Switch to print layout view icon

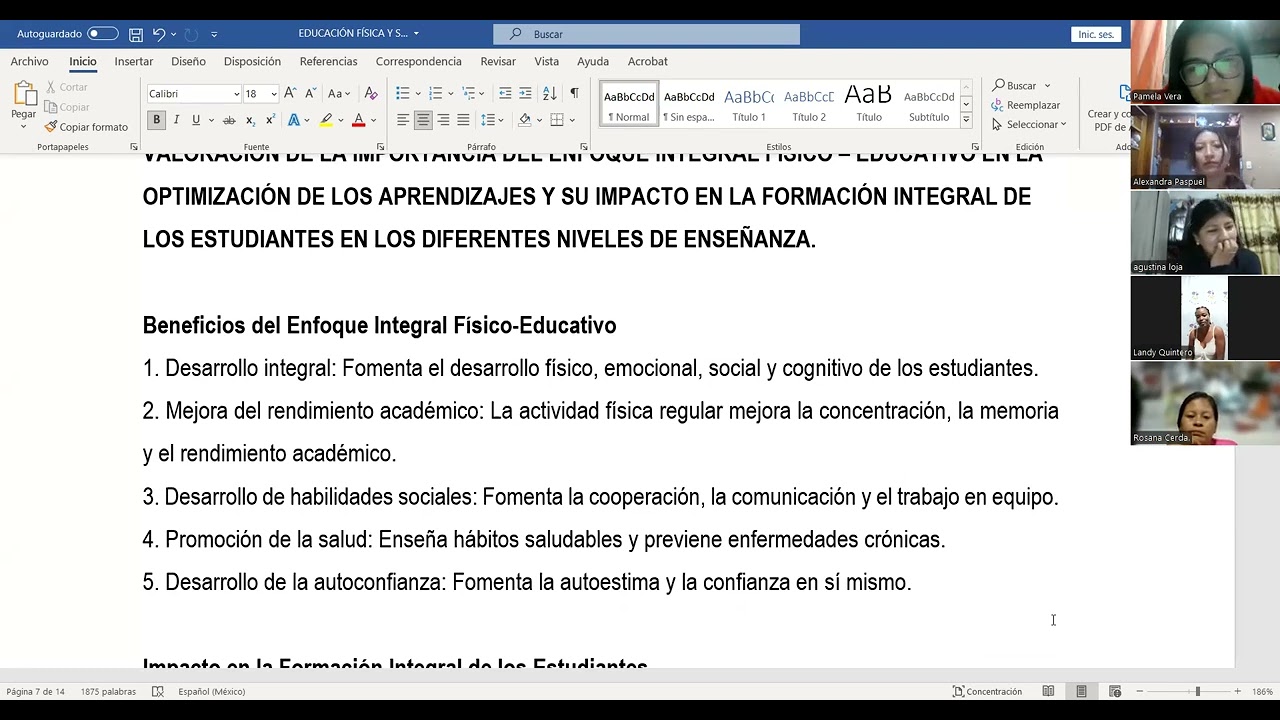click(1081, 691)
